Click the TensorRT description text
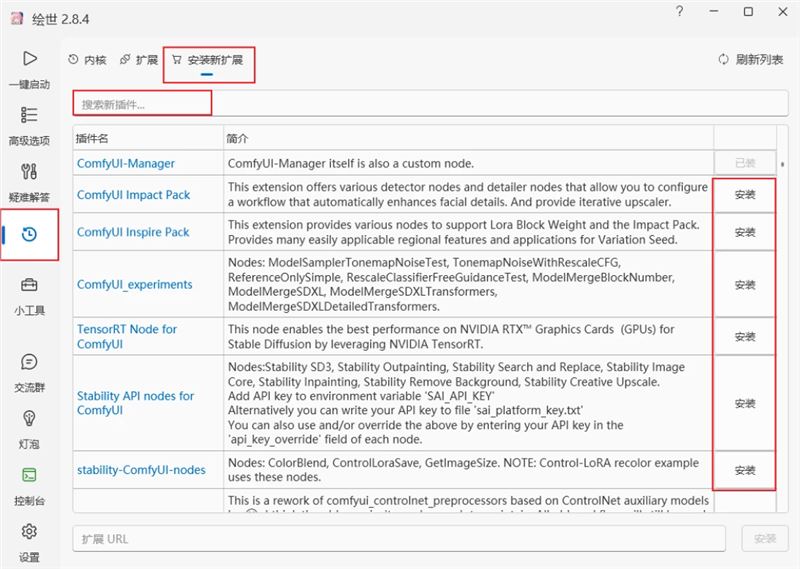Viewport: 800px width, 569px height. 451,337
